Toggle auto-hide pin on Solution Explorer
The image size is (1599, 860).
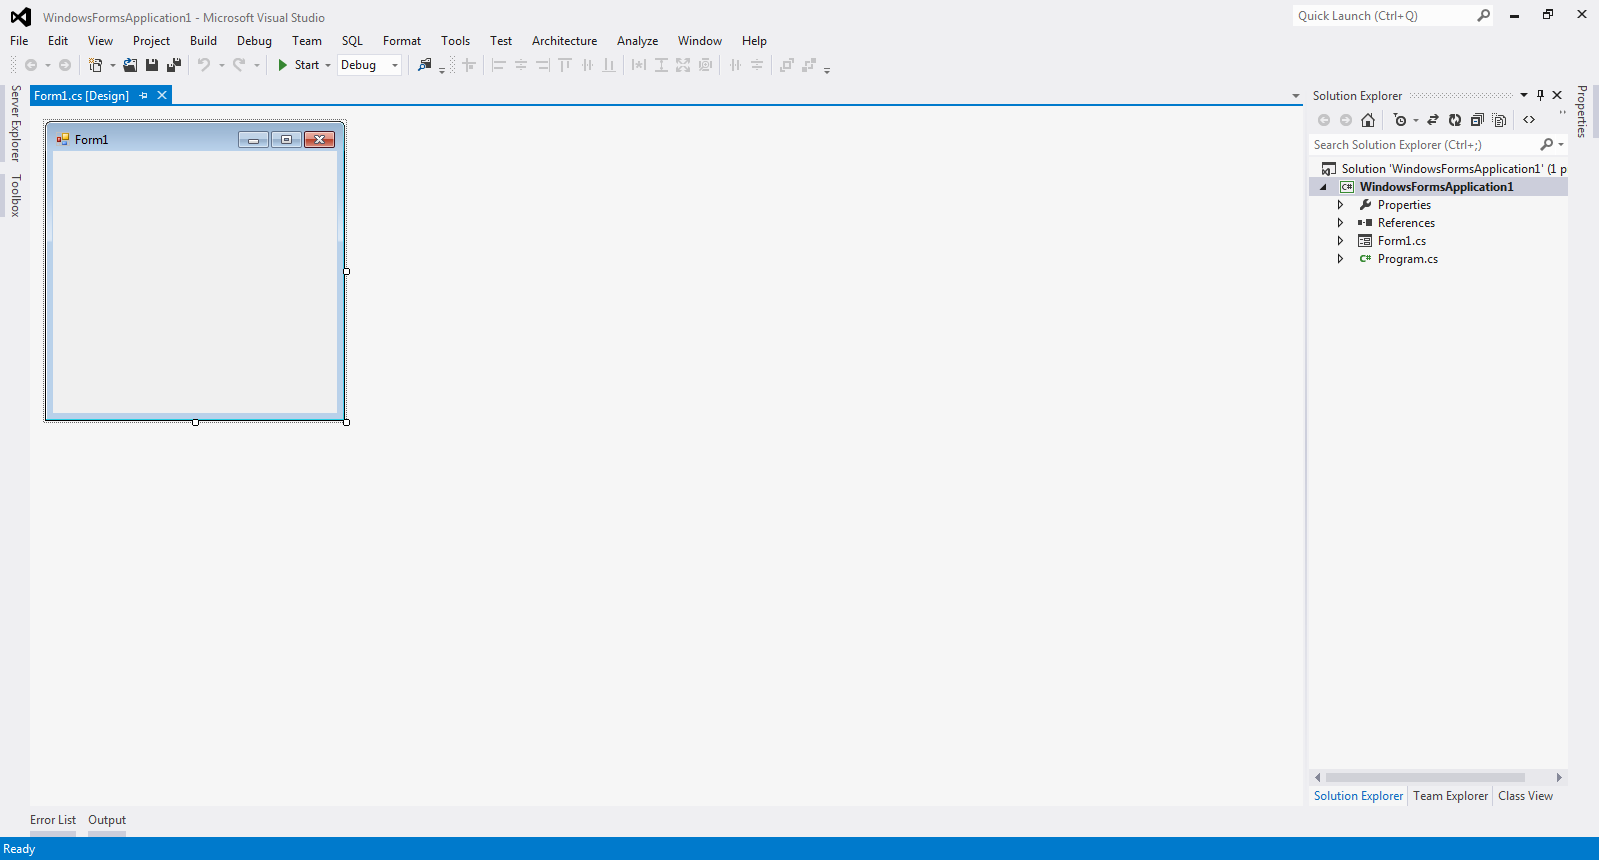[x=1540, y=96]
